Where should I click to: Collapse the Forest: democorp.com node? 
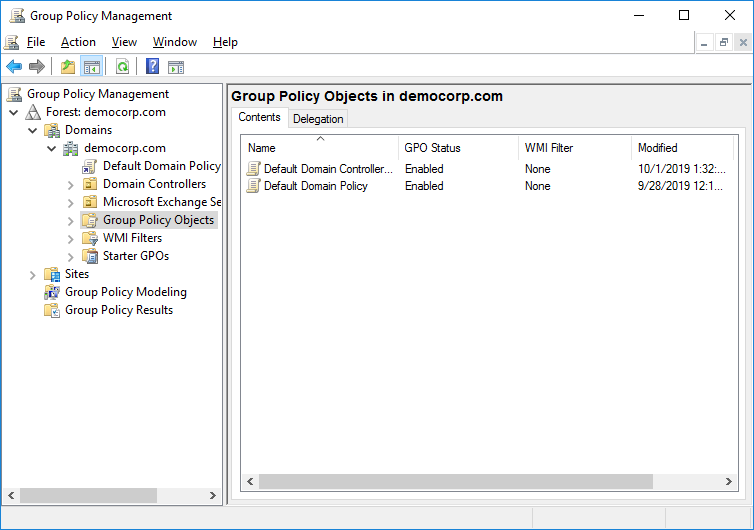[14, 112]
